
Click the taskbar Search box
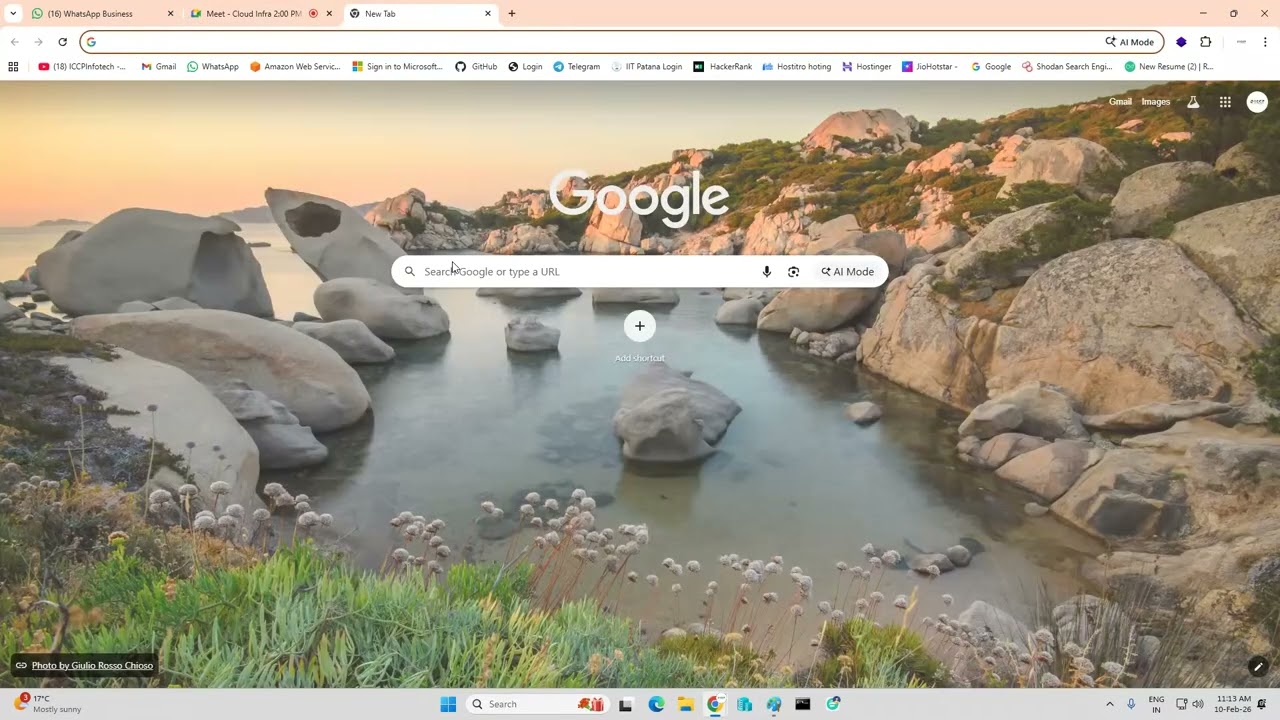(x=537, y=704)
